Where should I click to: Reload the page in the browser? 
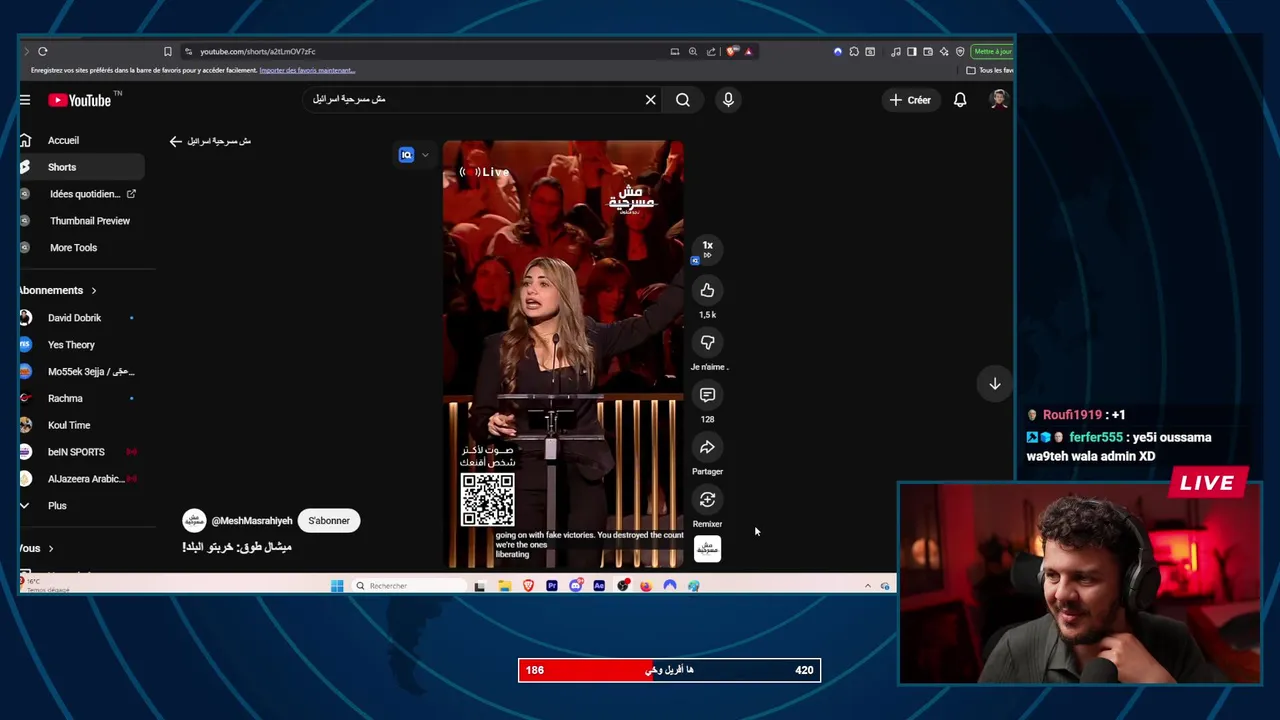coord(43,51)
